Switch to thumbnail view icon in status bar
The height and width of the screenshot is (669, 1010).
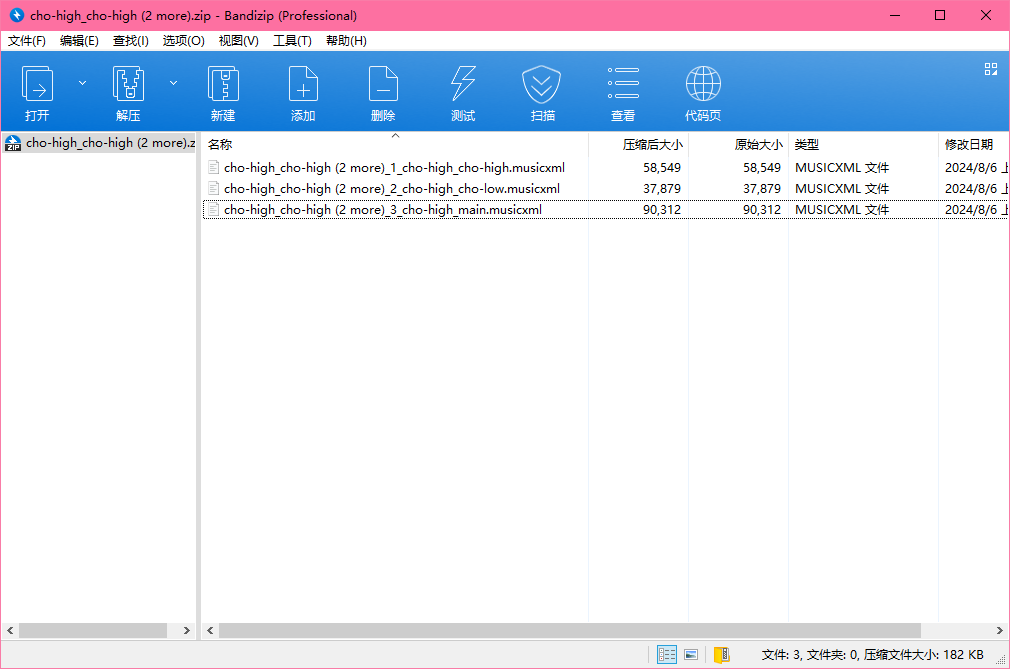pyautogui.click(x=691, y=655)
